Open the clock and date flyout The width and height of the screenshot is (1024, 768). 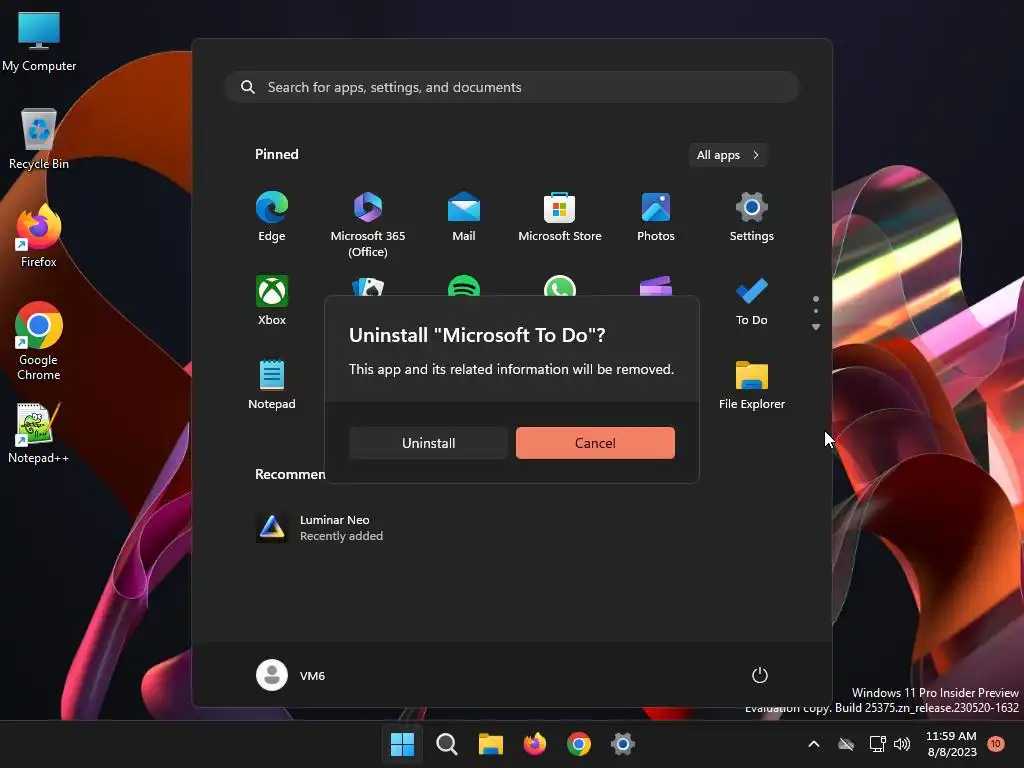coord(952,744)
